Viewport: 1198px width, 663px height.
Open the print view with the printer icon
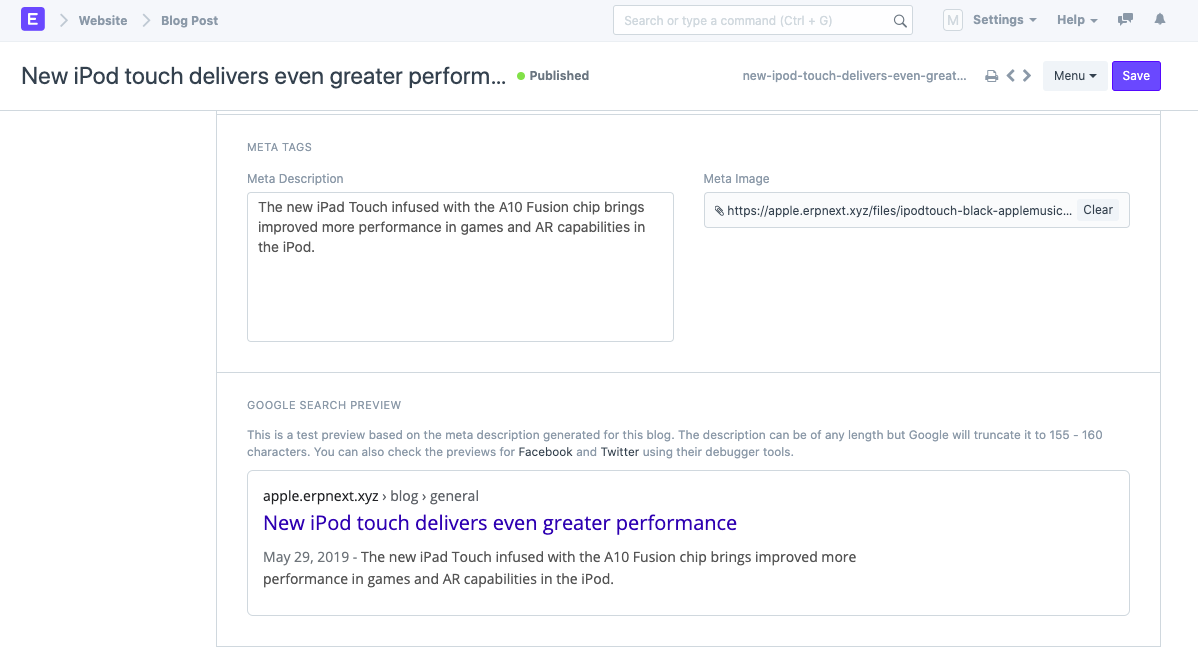coord(991,75)
